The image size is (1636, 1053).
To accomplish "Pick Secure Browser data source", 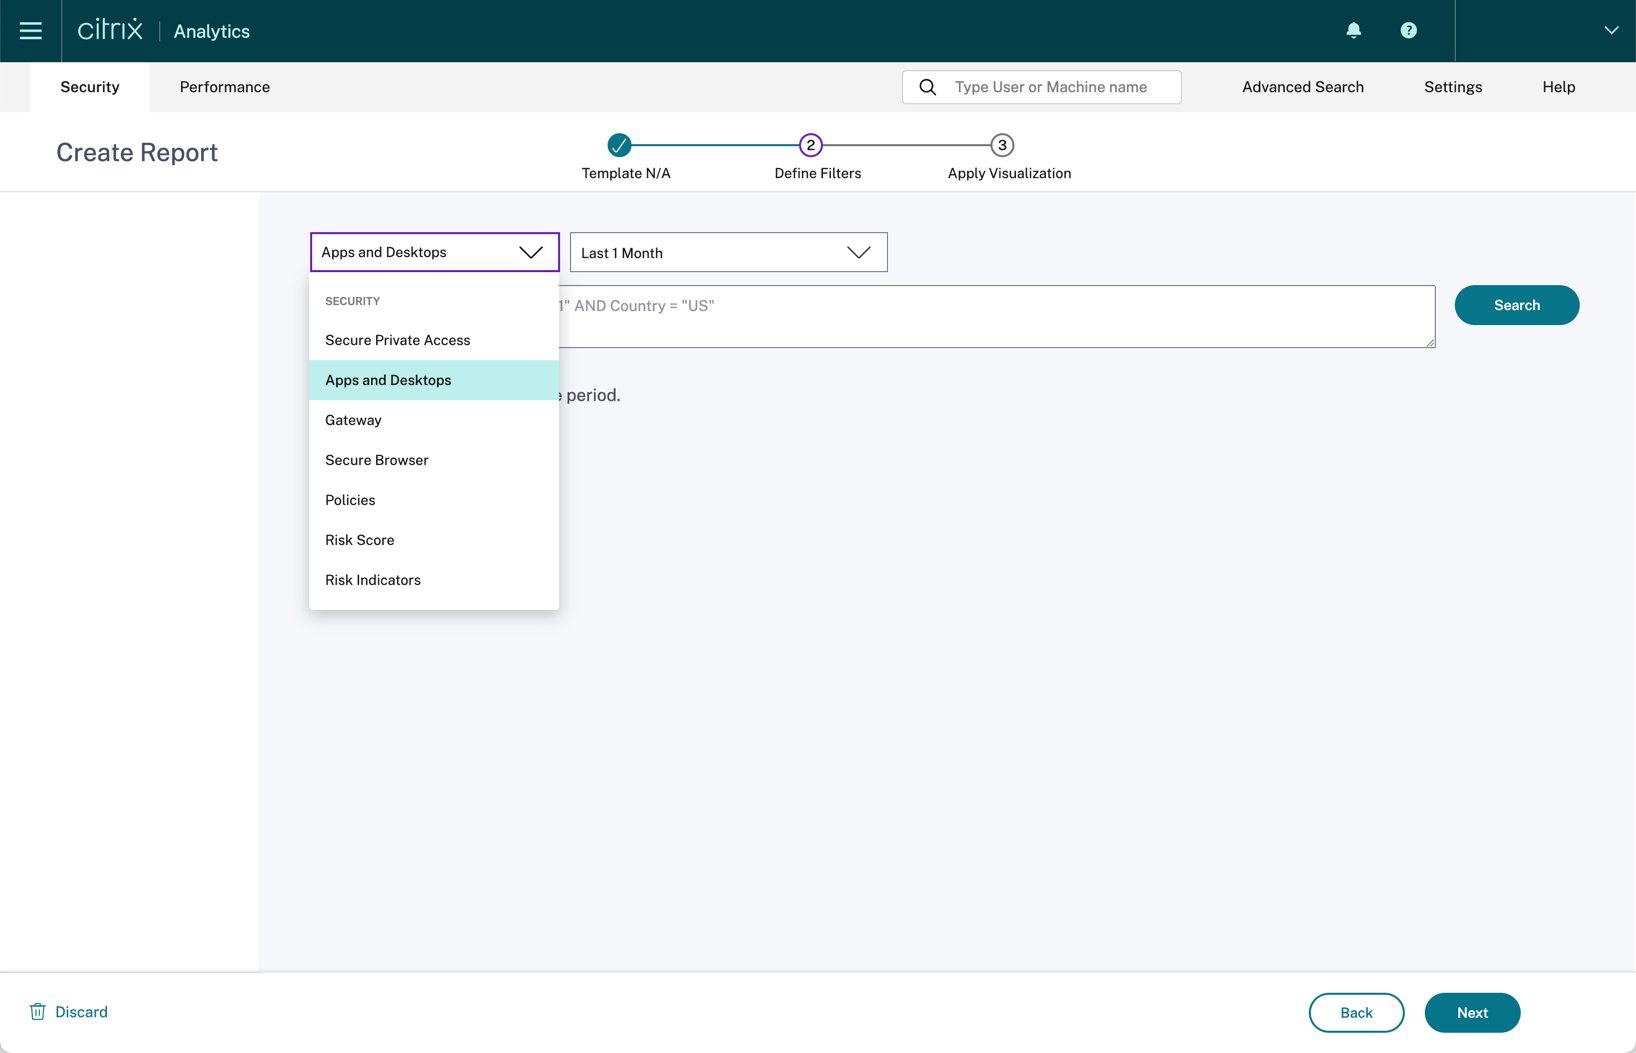I will (x=376, y=460).
